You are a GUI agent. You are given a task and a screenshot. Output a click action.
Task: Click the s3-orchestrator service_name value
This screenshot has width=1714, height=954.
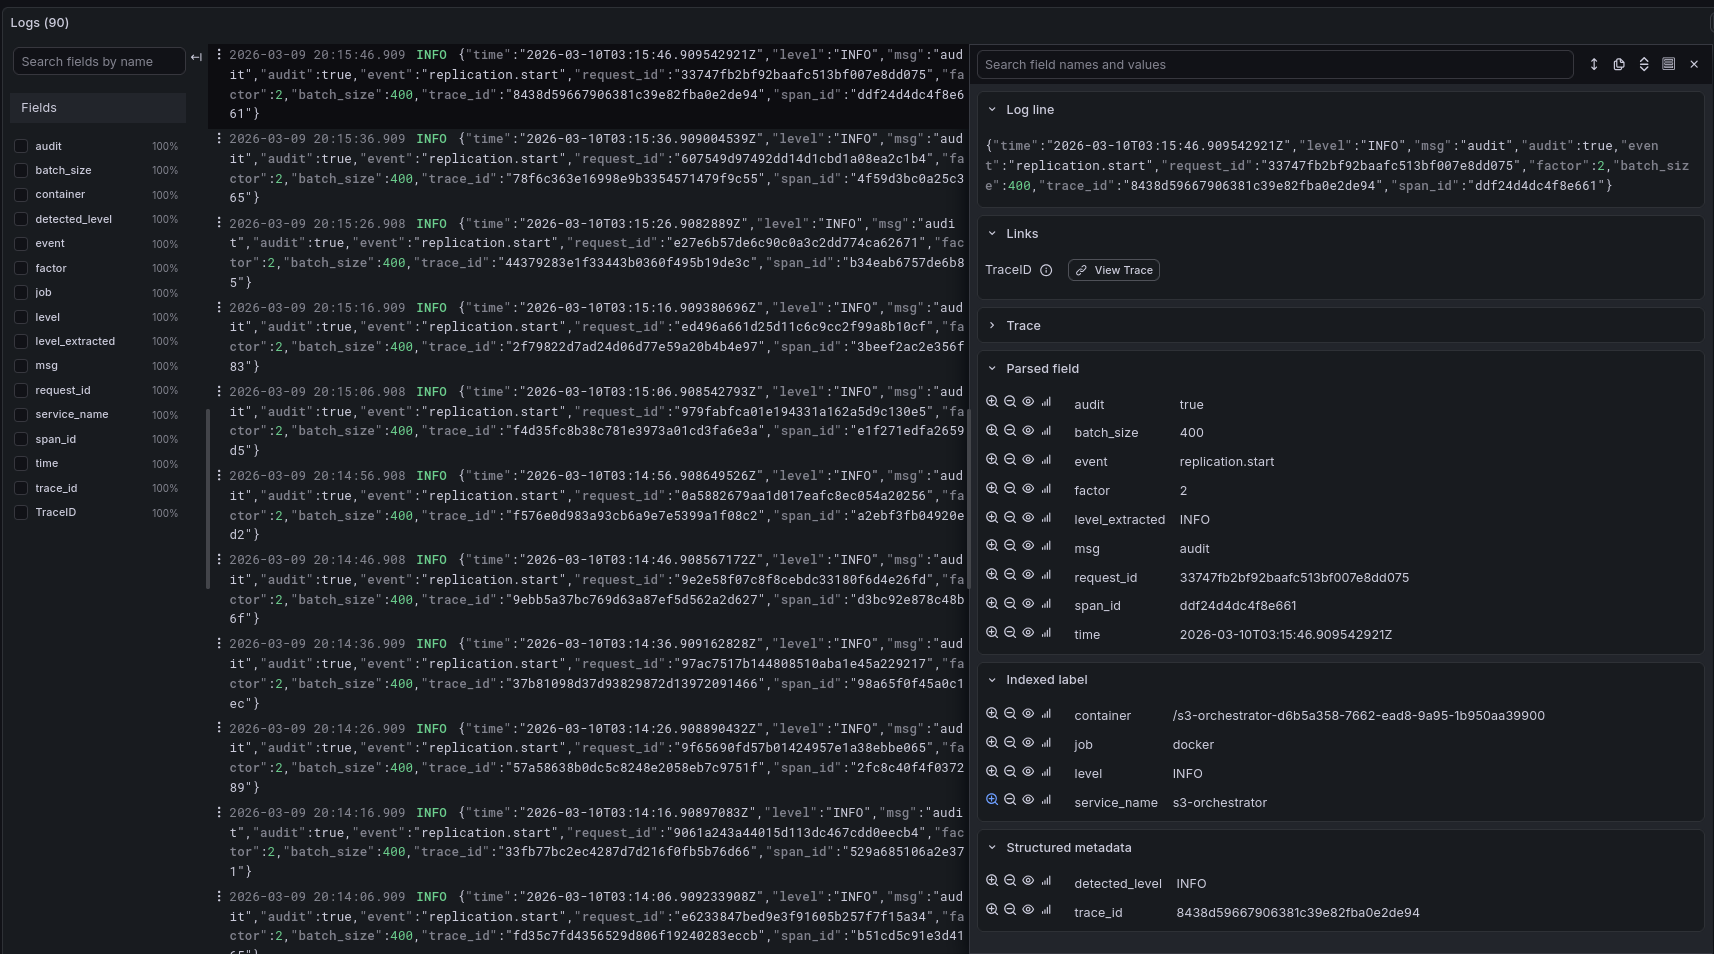click(x=1219, y=802)
